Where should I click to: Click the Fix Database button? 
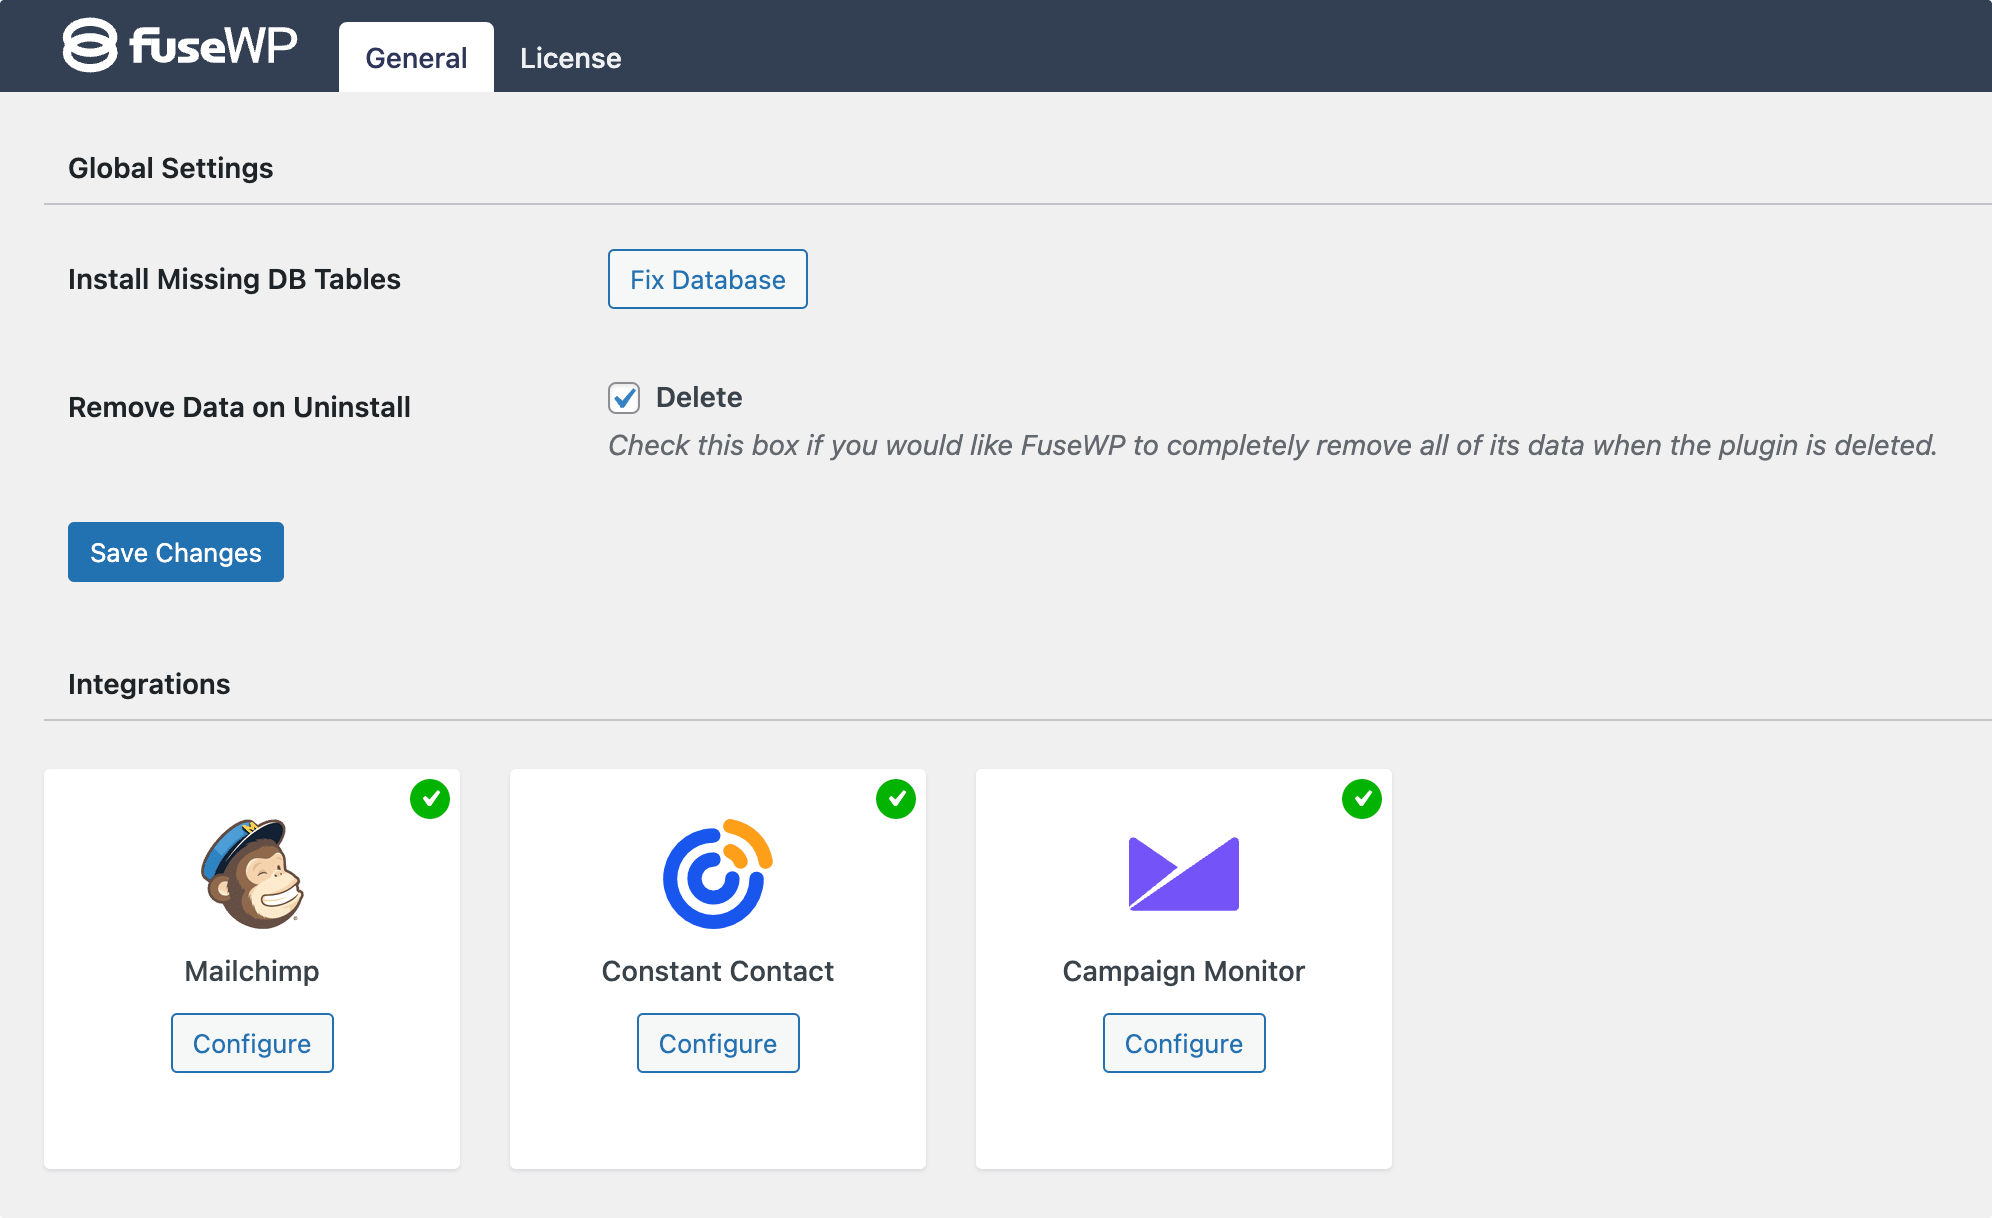(708, 279)
